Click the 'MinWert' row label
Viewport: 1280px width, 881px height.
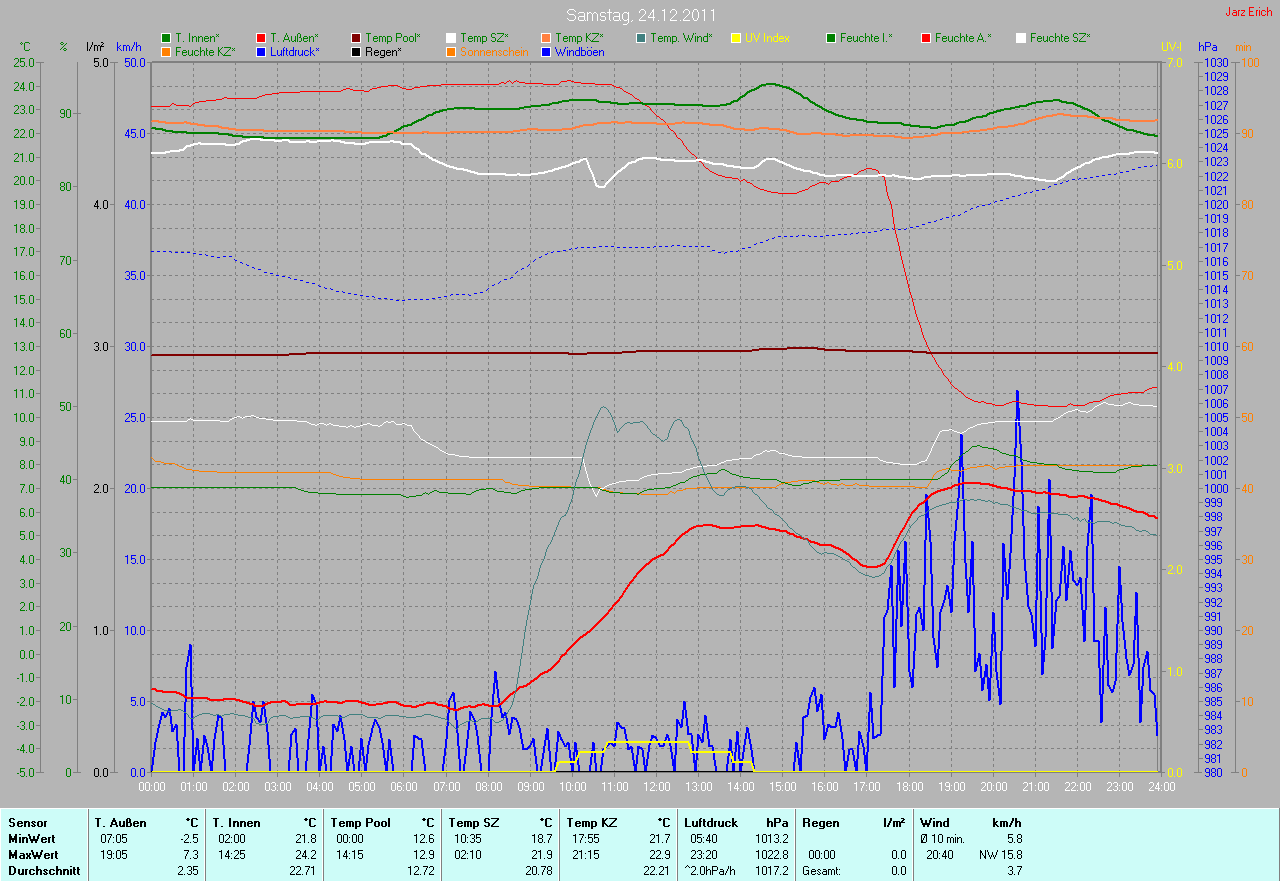click(30, 839)
